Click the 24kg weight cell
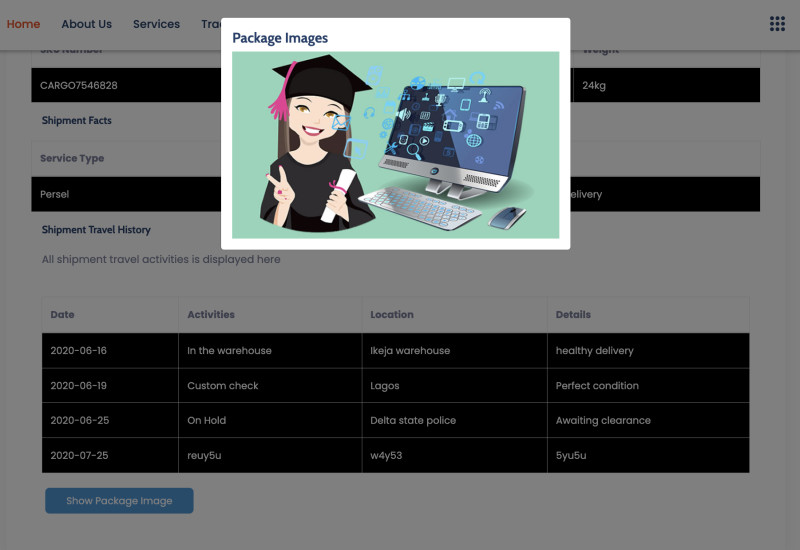This screenshot has width=800, height=550. pyautogui.click(x=594, y=86)
